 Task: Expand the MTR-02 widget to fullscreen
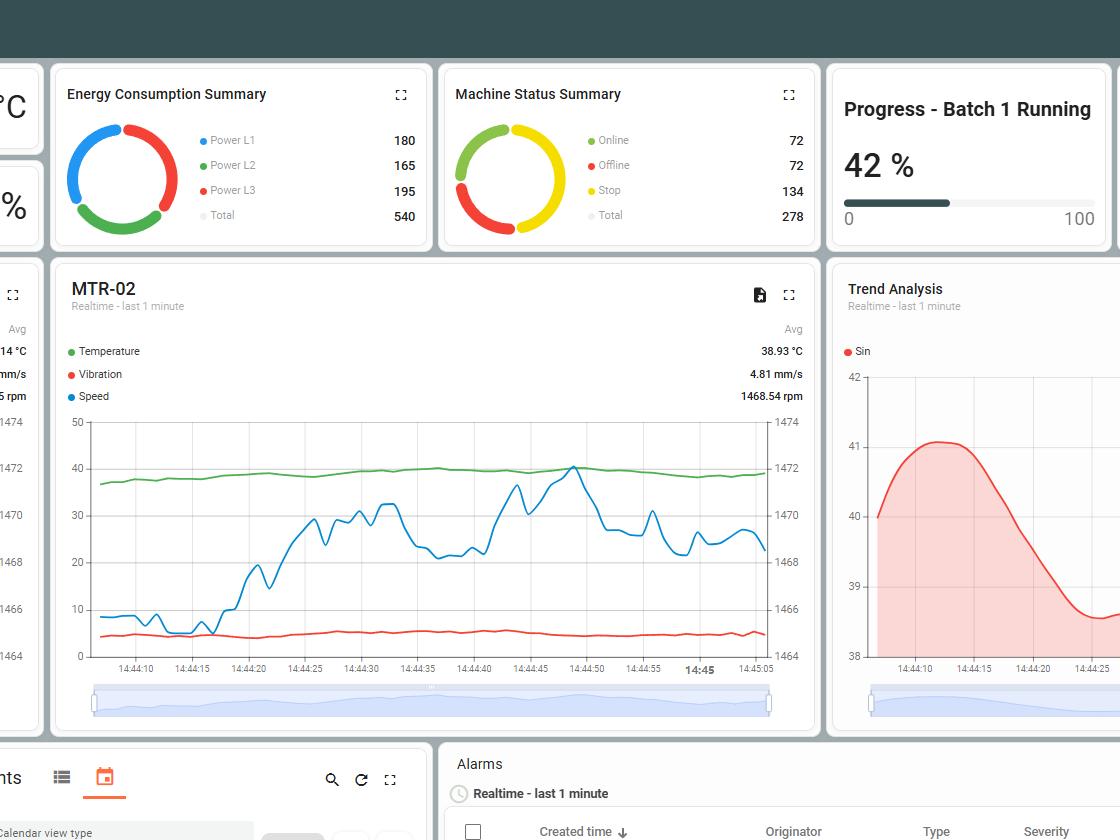(x=790, y=295)
